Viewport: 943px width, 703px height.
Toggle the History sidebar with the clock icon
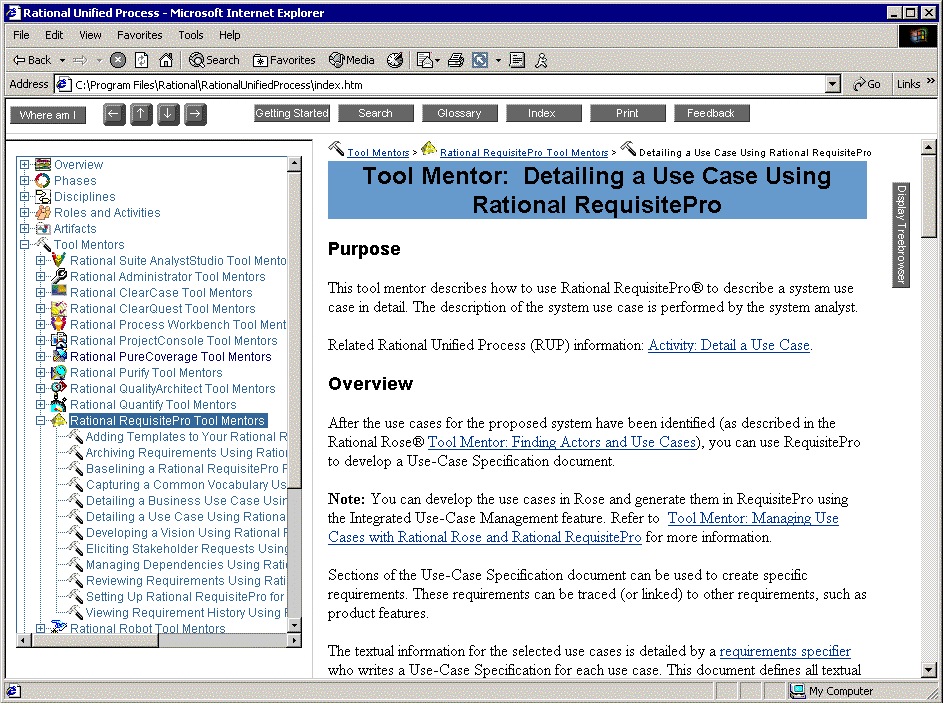[395, 59]
